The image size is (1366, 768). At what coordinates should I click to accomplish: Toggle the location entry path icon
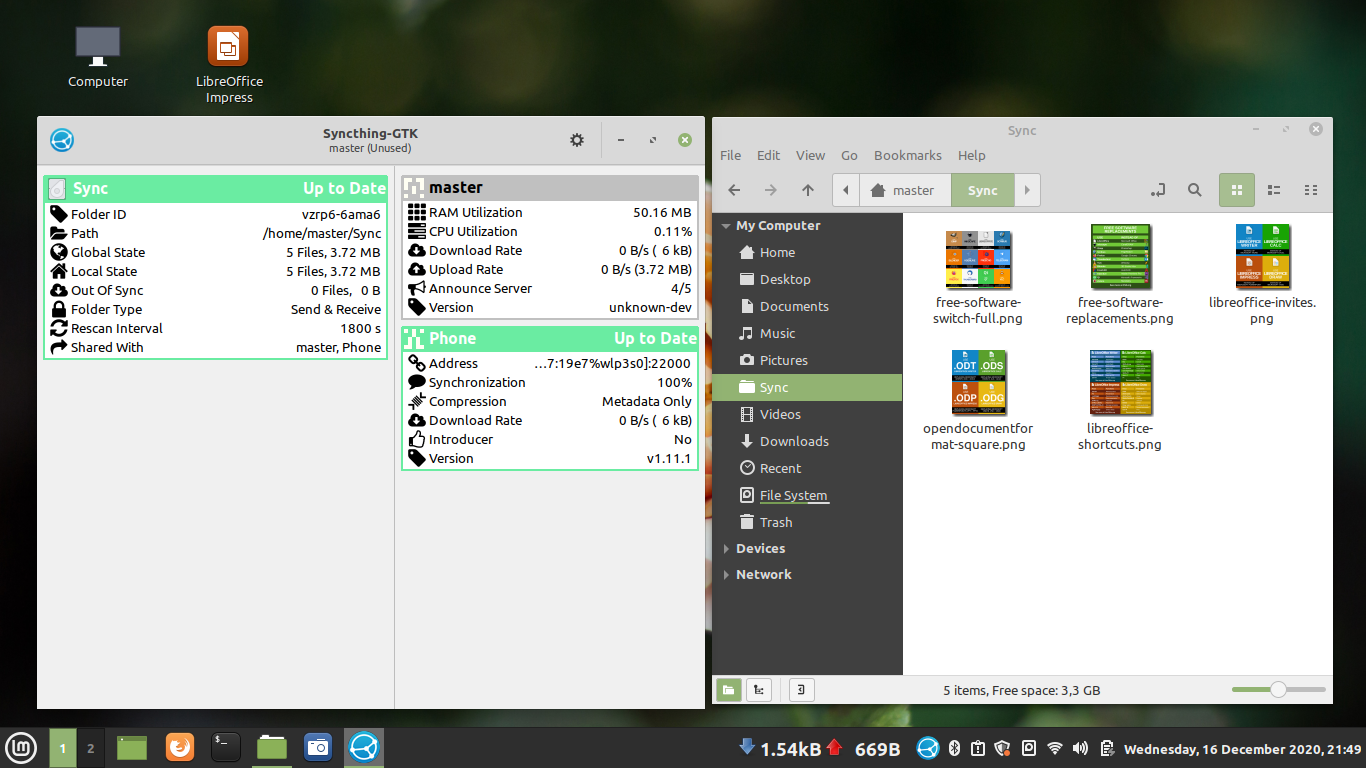[x=1158, y=190]
